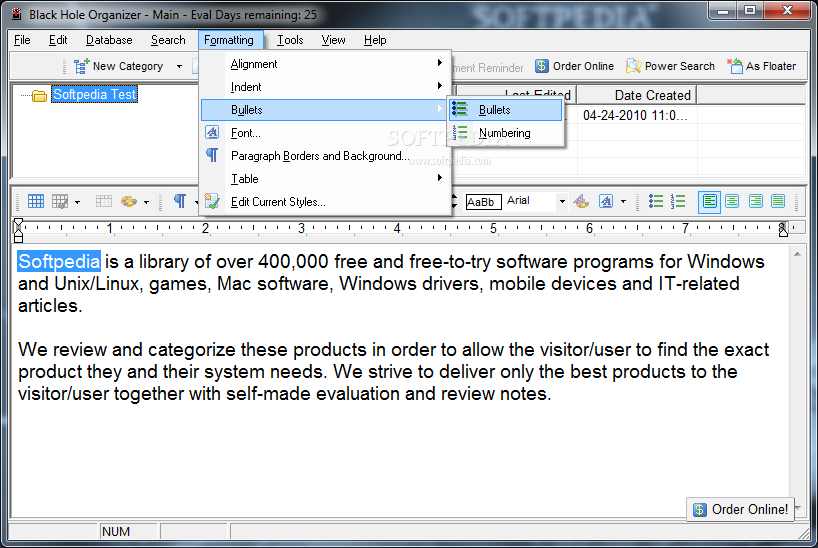Click the Softpedia Test folder icon
Screen dimensions: 818x548
tap(39, 96)
